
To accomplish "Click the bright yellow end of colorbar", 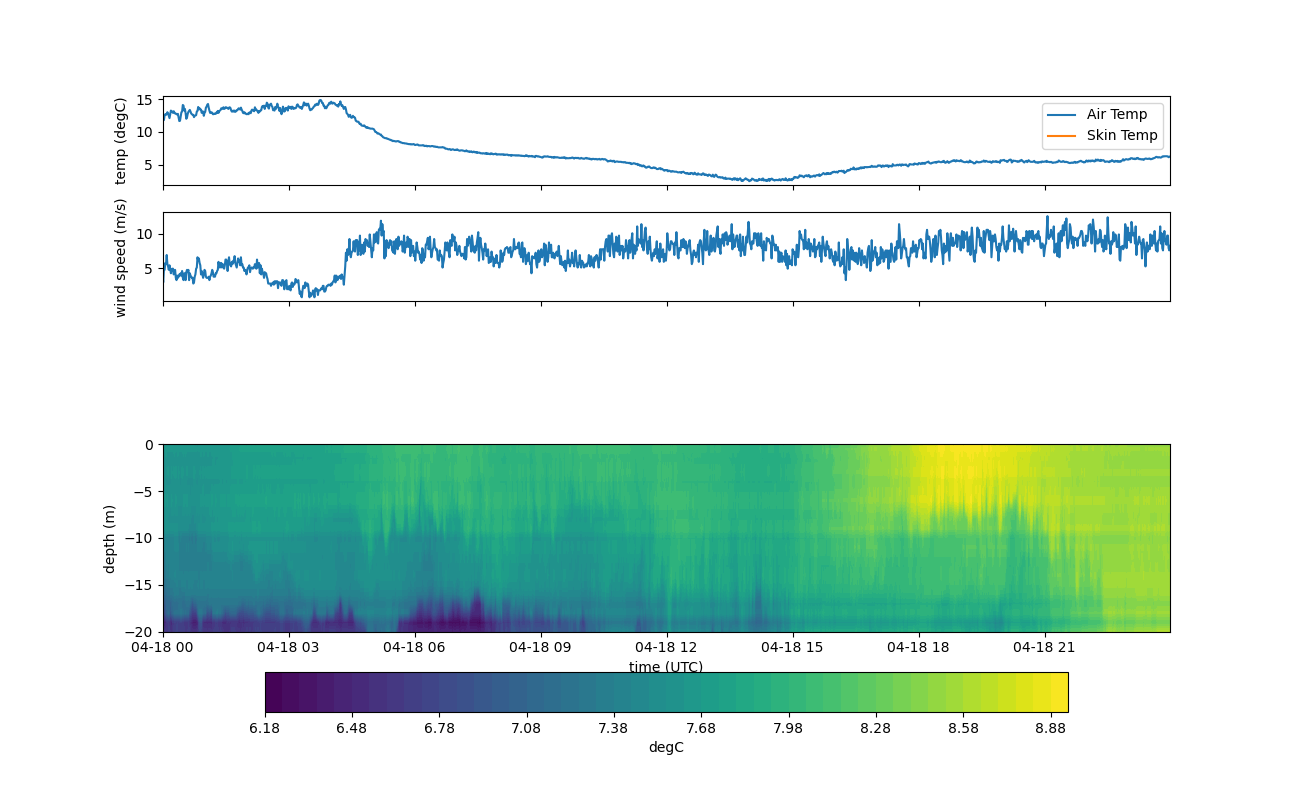I will pyautogui.click(x=1060, y=692).
